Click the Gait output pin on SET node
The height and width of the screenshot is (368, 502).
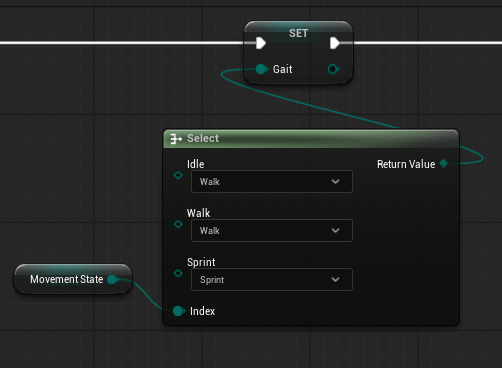pyautogui.click(x=333, y=69)
